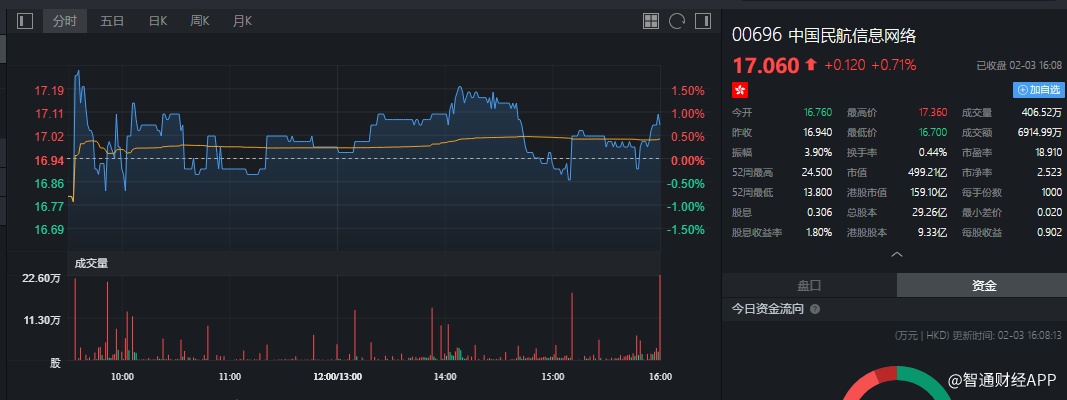Select the 日K daily candlestick tab

(157, 20)
